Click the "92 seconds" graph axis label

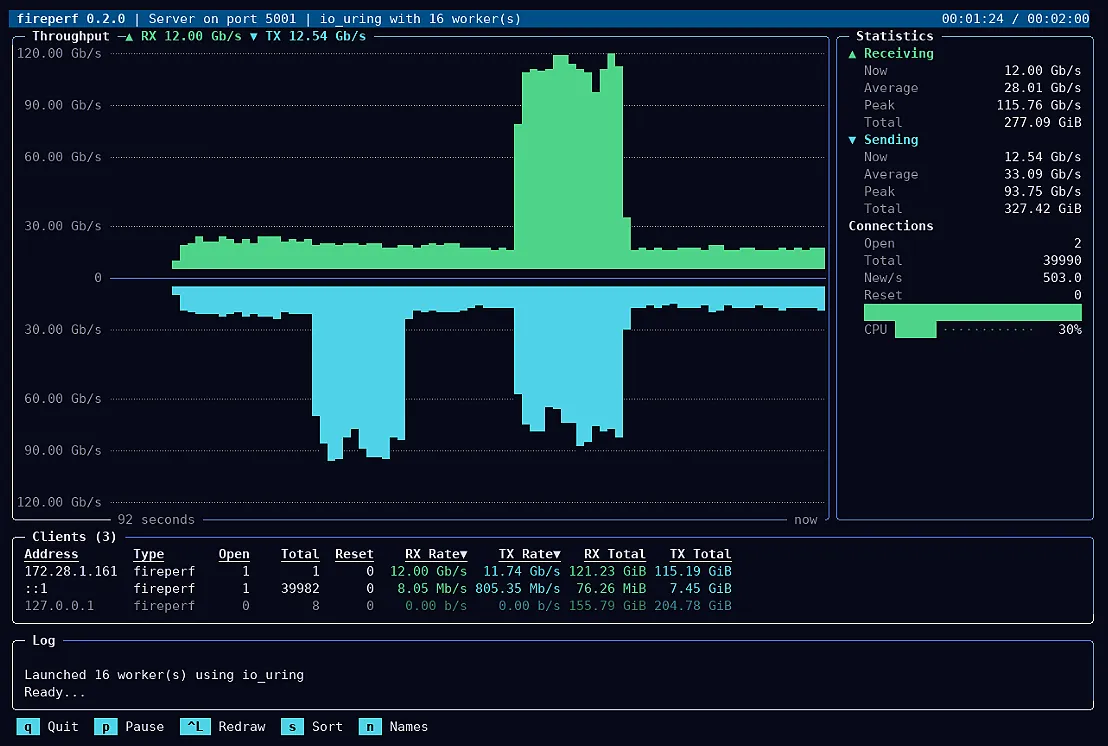tap(156, 519)
